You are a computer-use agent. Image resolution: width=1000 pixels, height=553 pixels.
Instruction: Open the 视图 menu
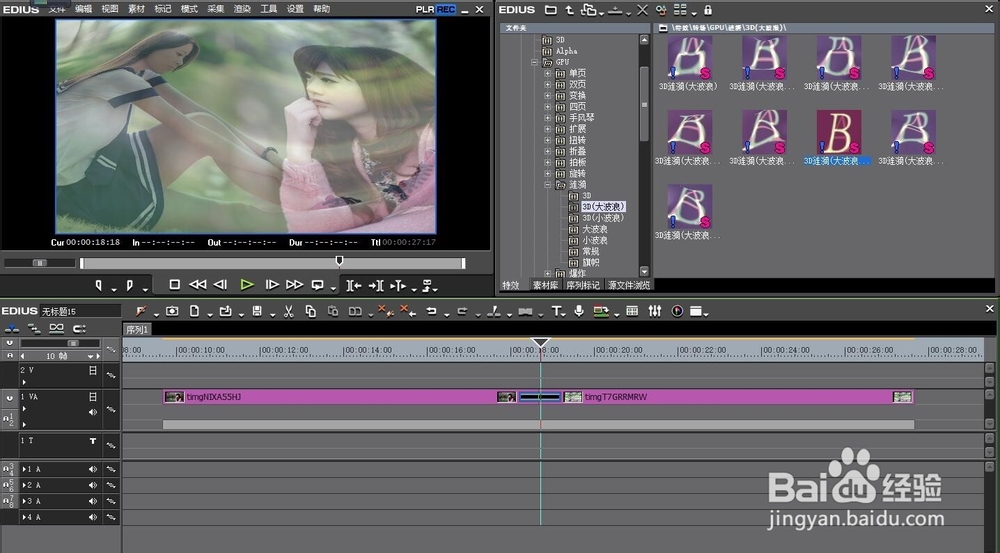pyautogui.click(x=110, y=9)
